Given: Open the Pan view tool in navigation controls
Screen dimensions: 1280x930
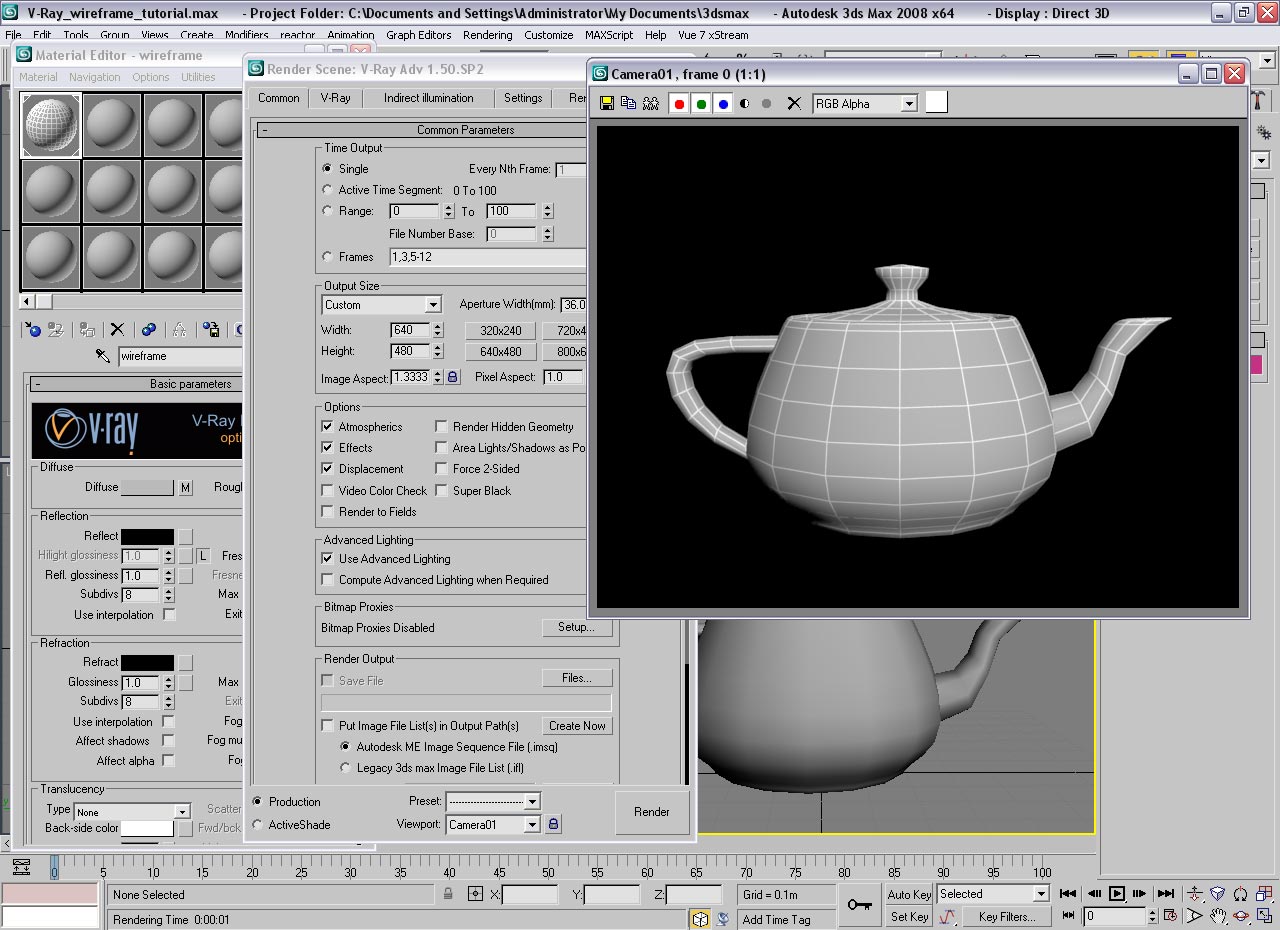Looking at the screenshot, I should coord(1218,915).
